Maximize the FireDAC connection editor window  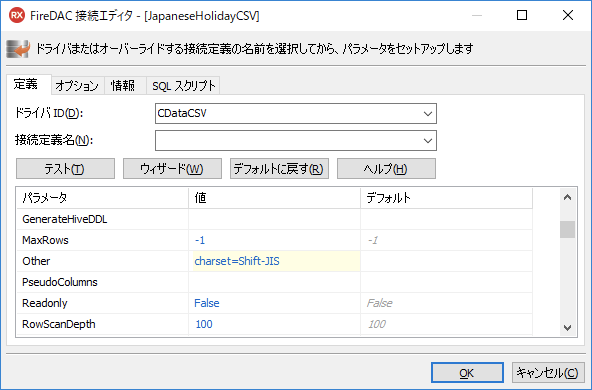click(522, 15)
